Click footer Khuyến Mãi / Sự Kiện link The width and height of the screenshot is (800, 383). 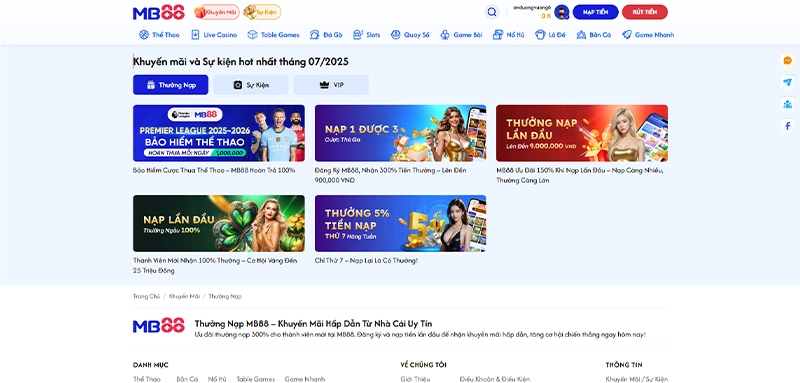(637, 379)
